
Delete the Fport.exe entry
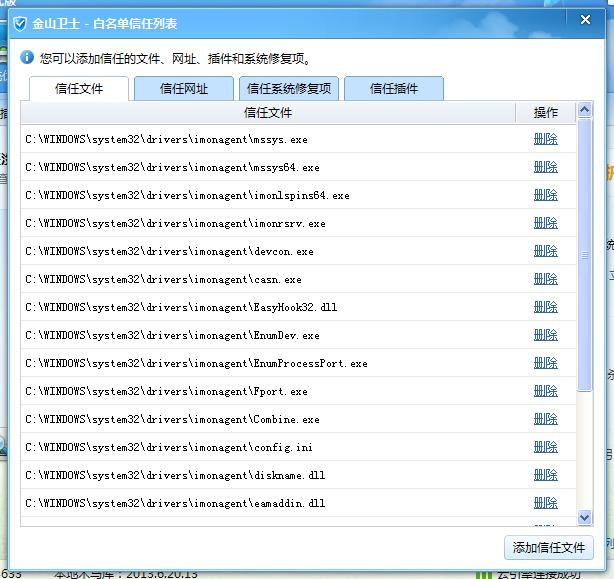[545, 391]
